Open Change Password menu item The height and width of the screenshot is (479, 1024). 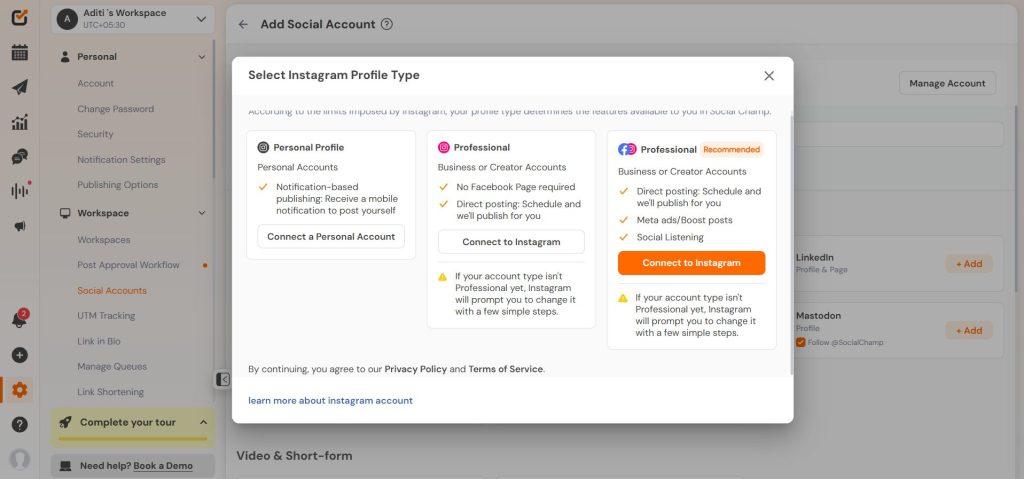[x=116, y=109]
